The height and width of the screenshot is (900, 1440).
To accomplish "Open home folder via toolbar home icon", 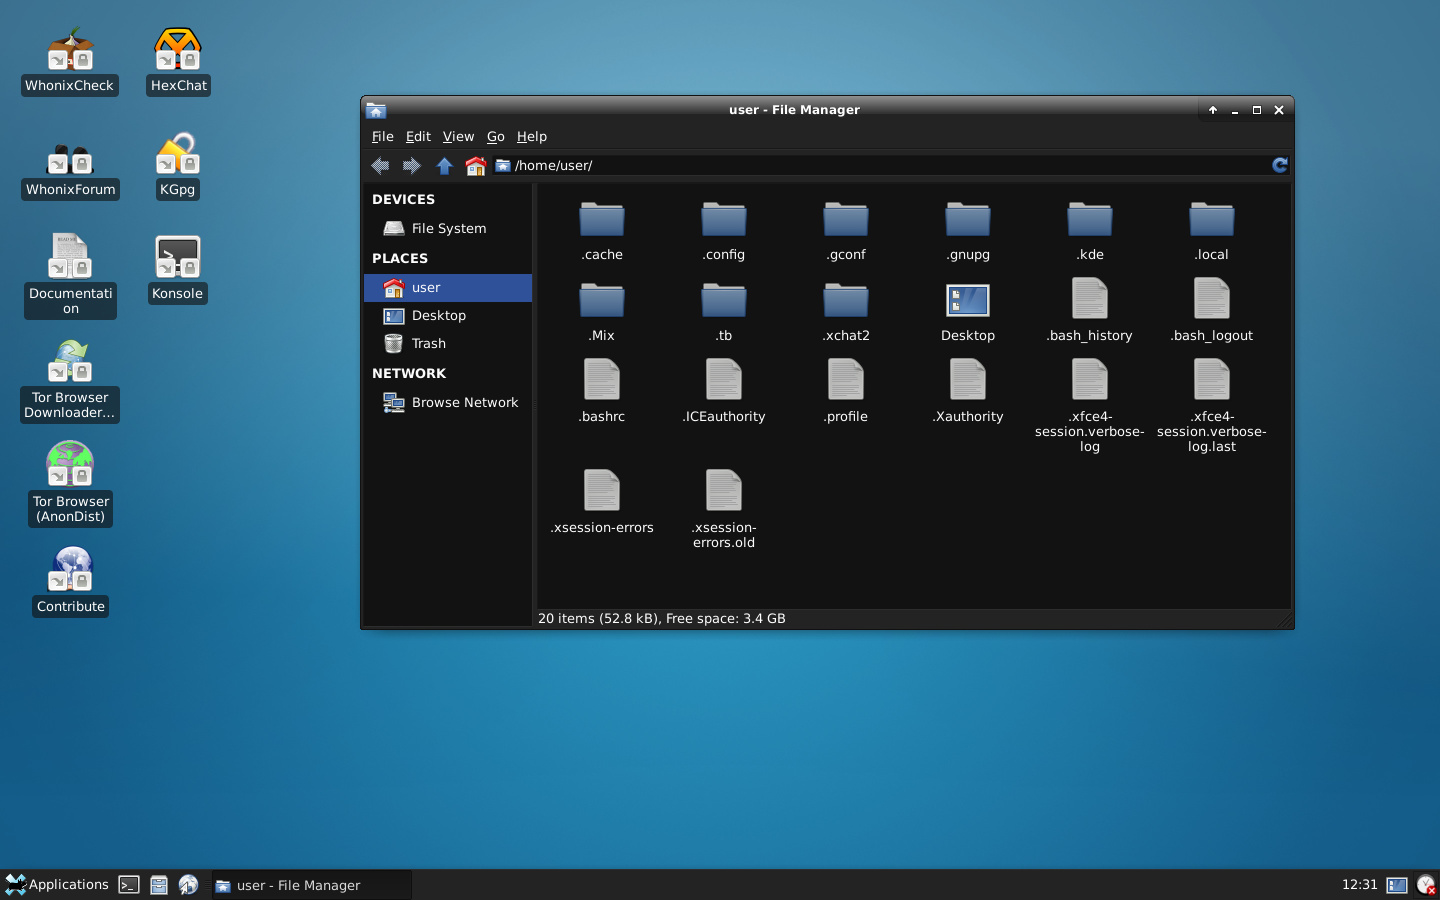I will coord(475,165).
